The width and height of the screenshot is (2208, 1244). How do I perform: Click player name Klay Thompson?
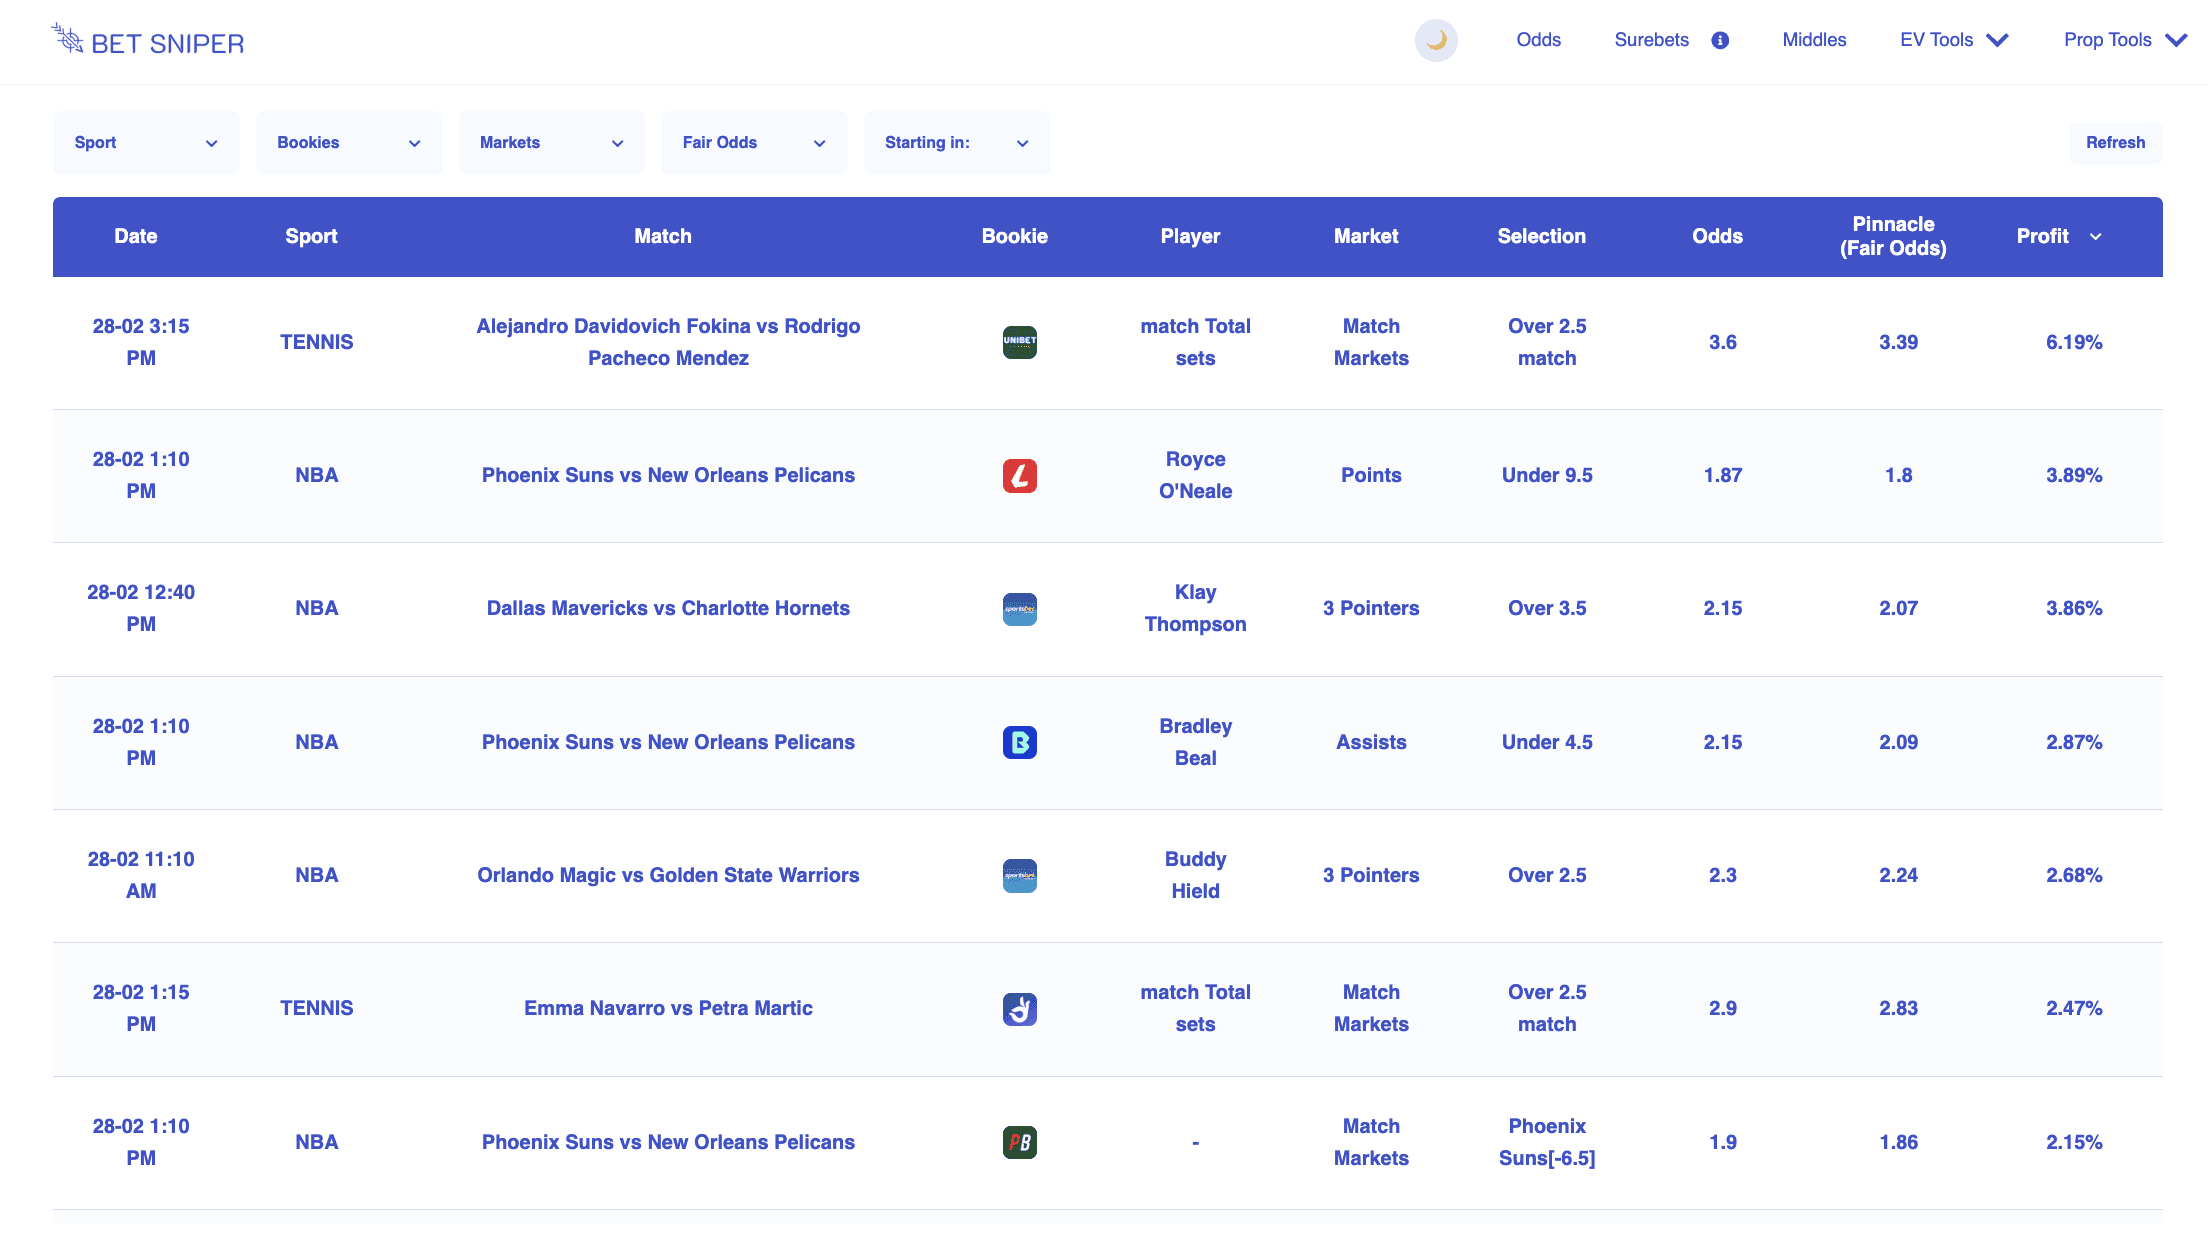coord(1195,608)
